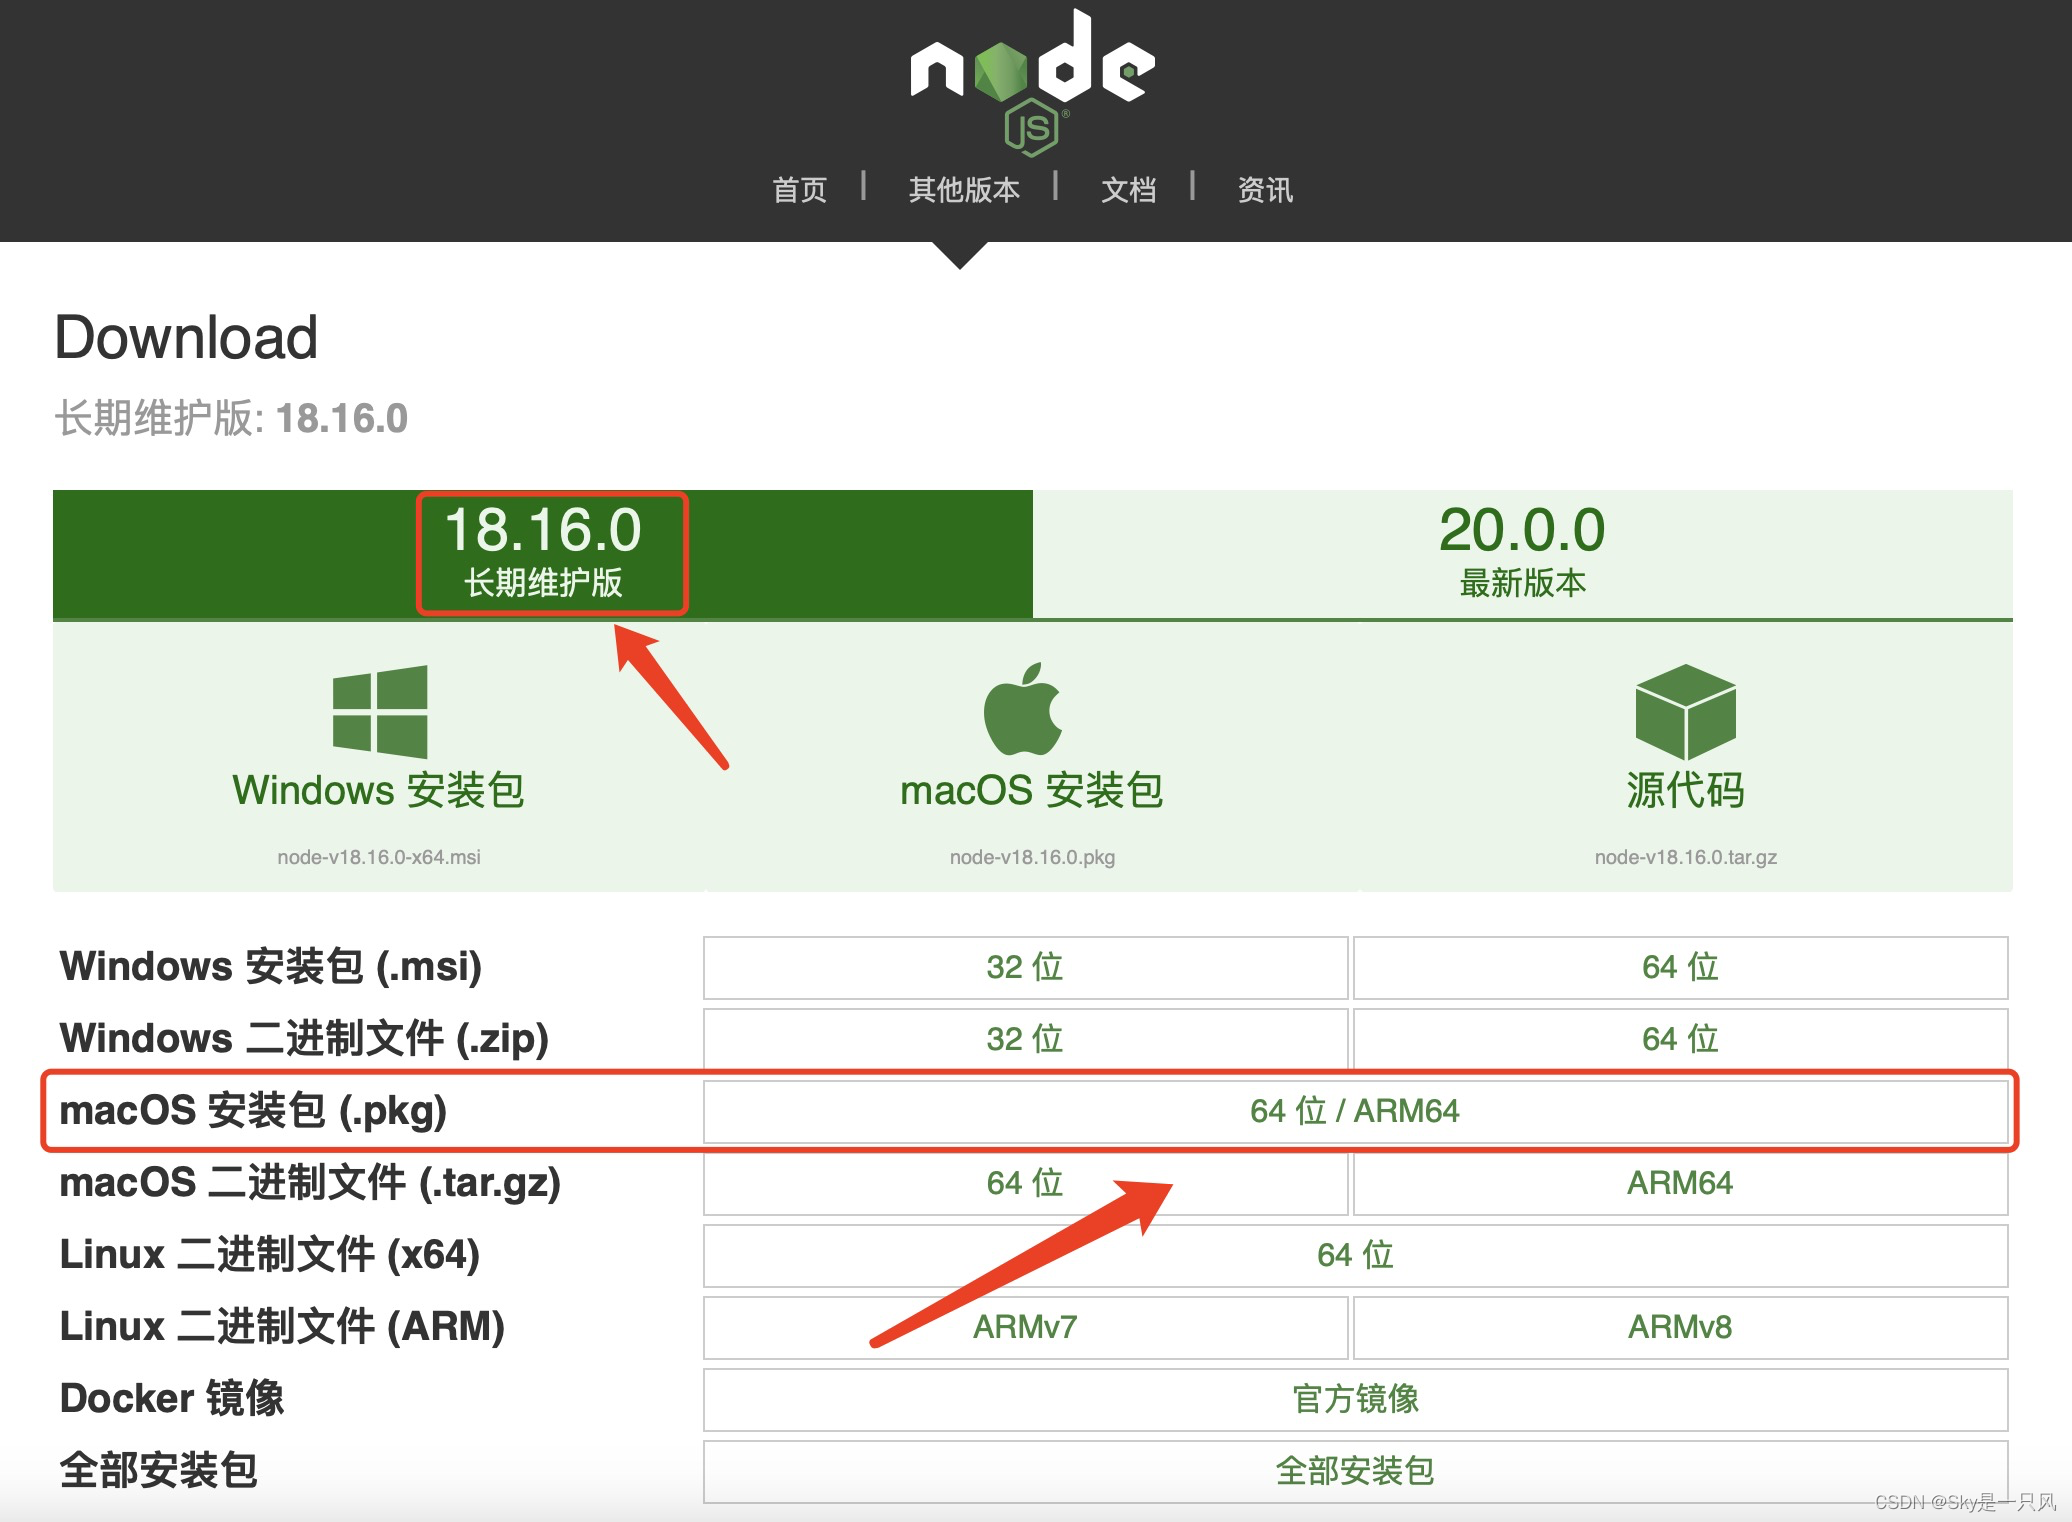Click the Linux 二进制文件 (x64) row label

(x=270, y=1255)
